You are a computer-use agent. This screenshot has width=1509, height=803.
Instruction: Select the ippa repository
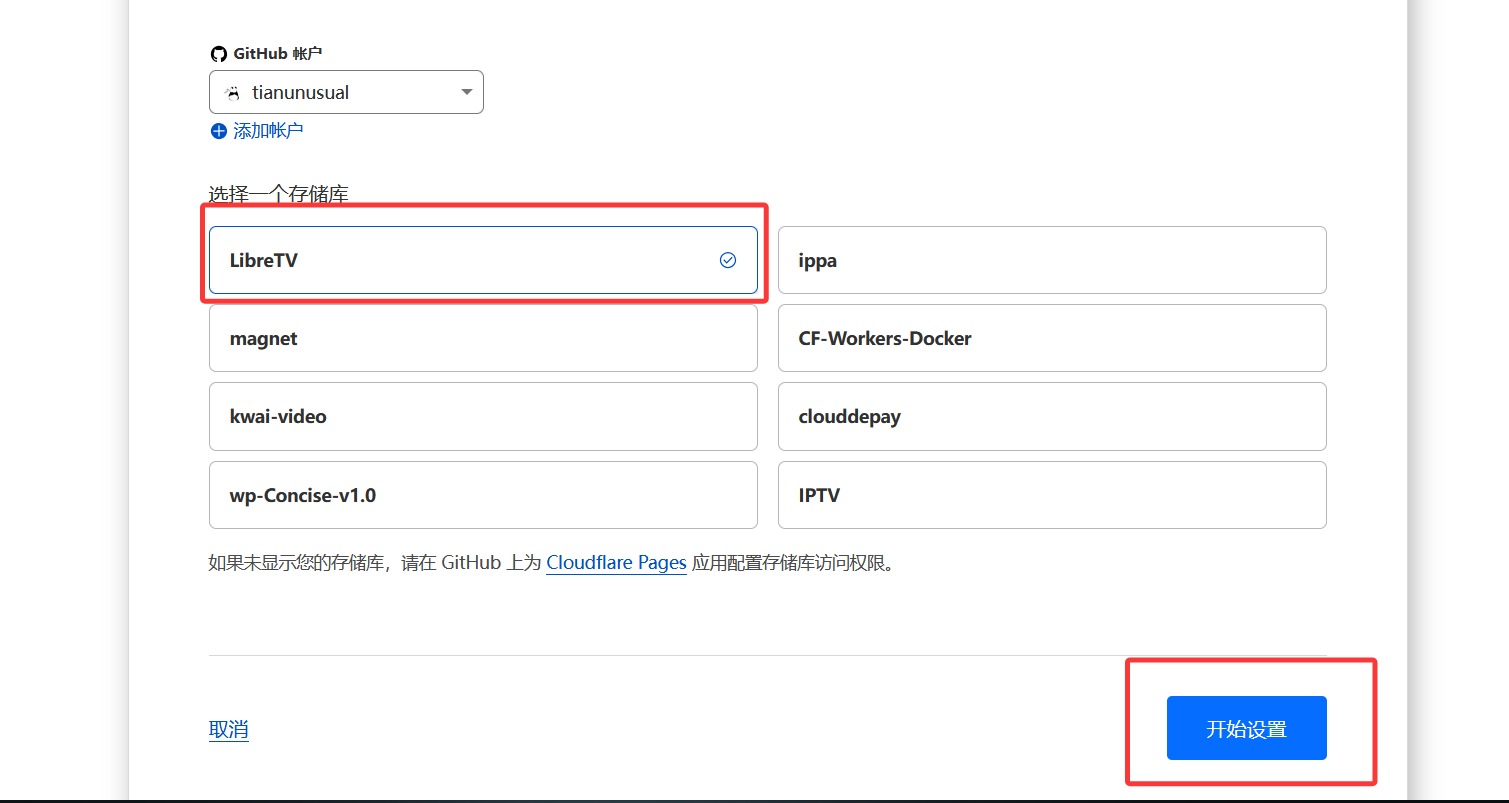pyautogui.click(x=1052, y=260)
